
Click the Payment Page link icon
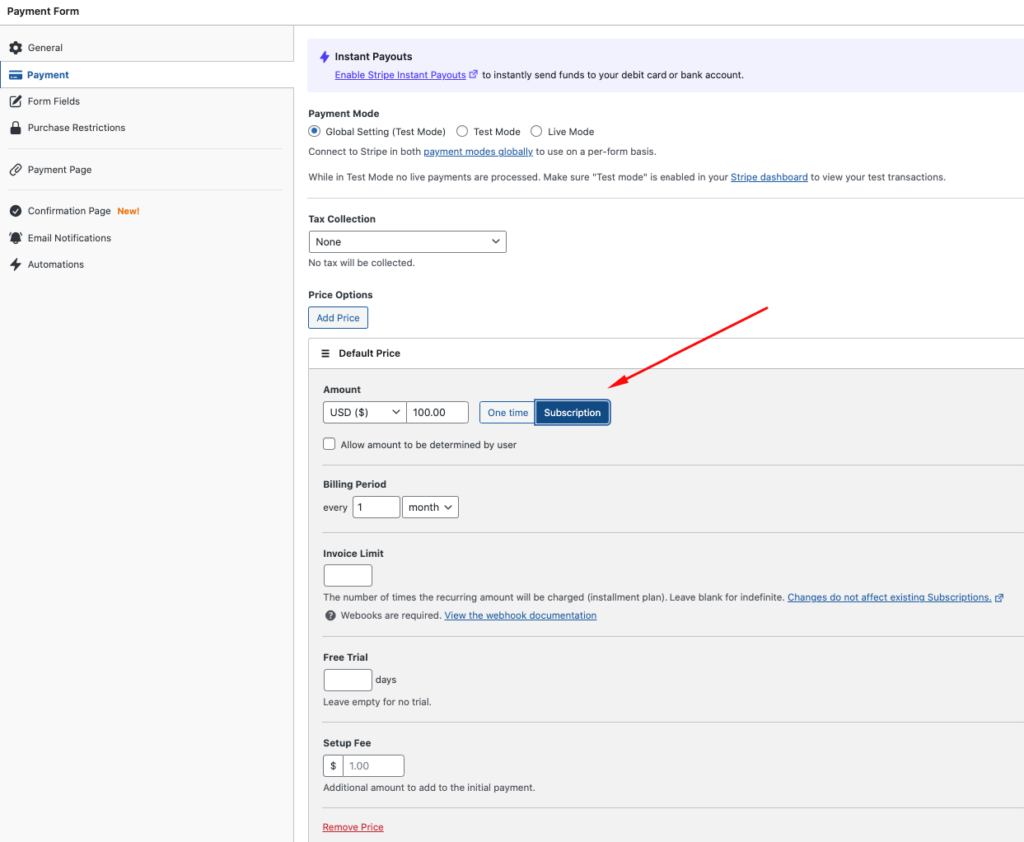coord(15,170)
